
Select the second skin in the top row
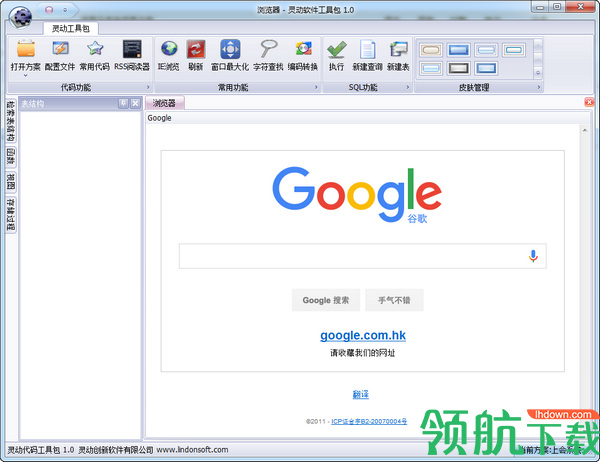click(458, 50)
